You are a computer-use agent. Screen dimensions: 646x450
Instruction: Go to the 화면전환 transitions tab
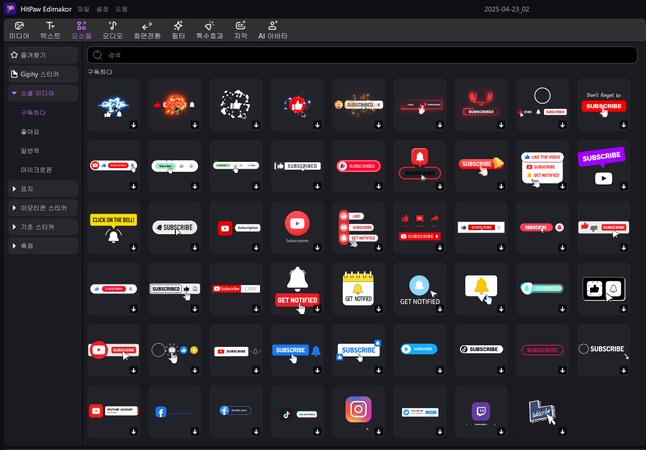pyautogui.click(x=147, y=30)
